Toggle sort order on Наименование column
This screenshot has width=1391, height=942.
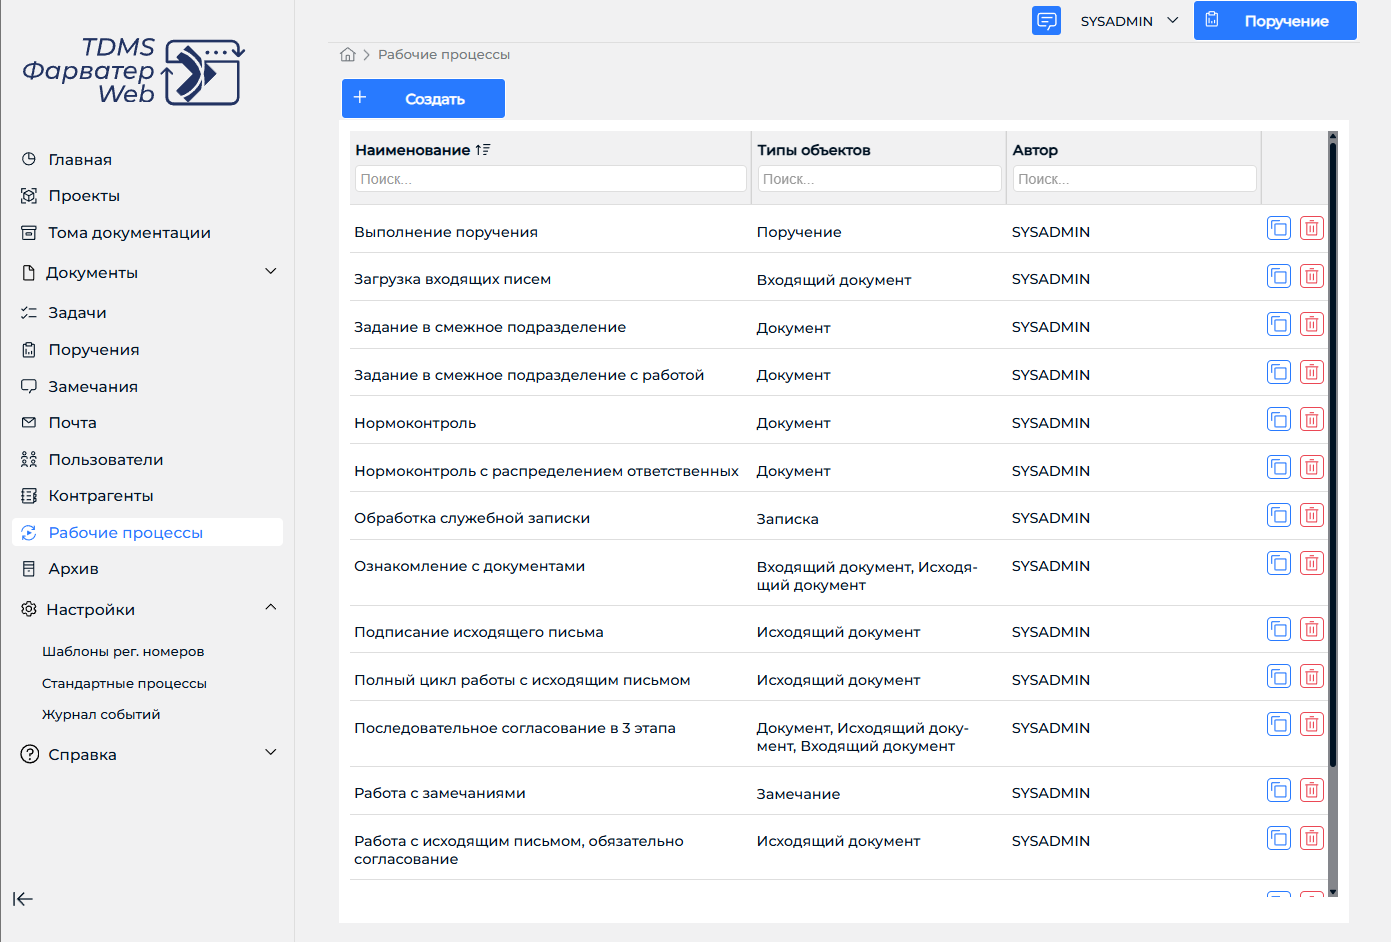(483, 150)
